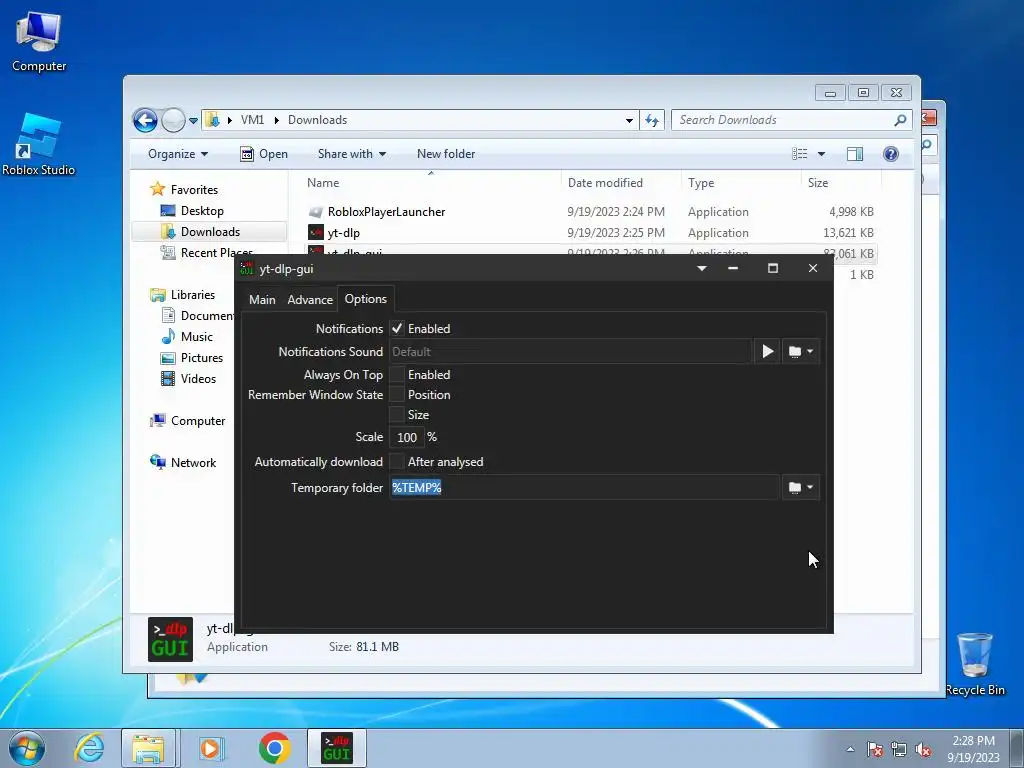Open address bar previous locations dropdown

pos(629,120)
